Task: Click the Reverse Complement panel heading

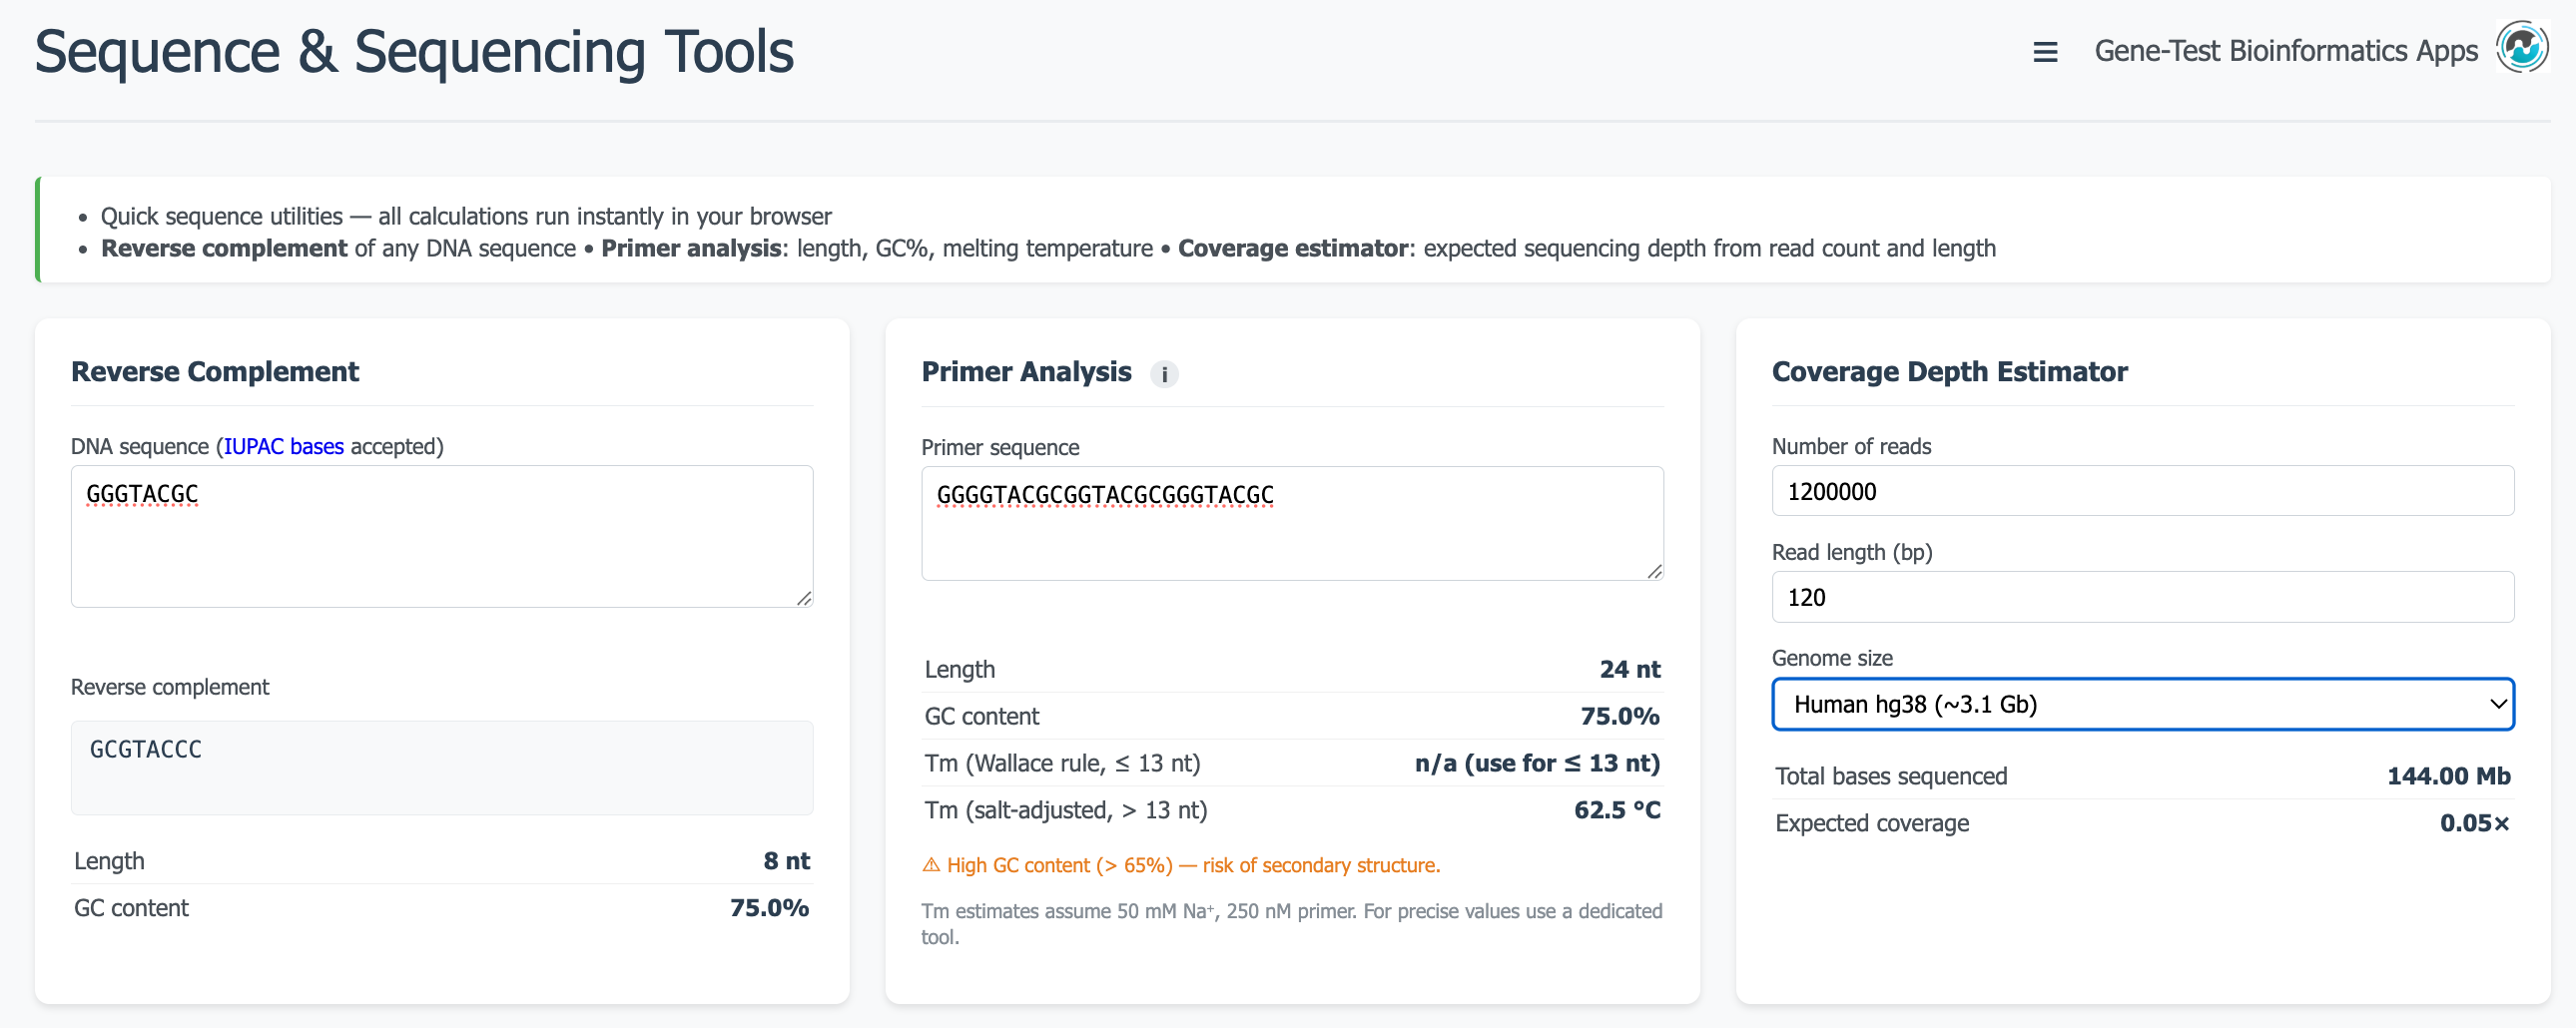Action: pyautogui.click(x=214, y=371)
